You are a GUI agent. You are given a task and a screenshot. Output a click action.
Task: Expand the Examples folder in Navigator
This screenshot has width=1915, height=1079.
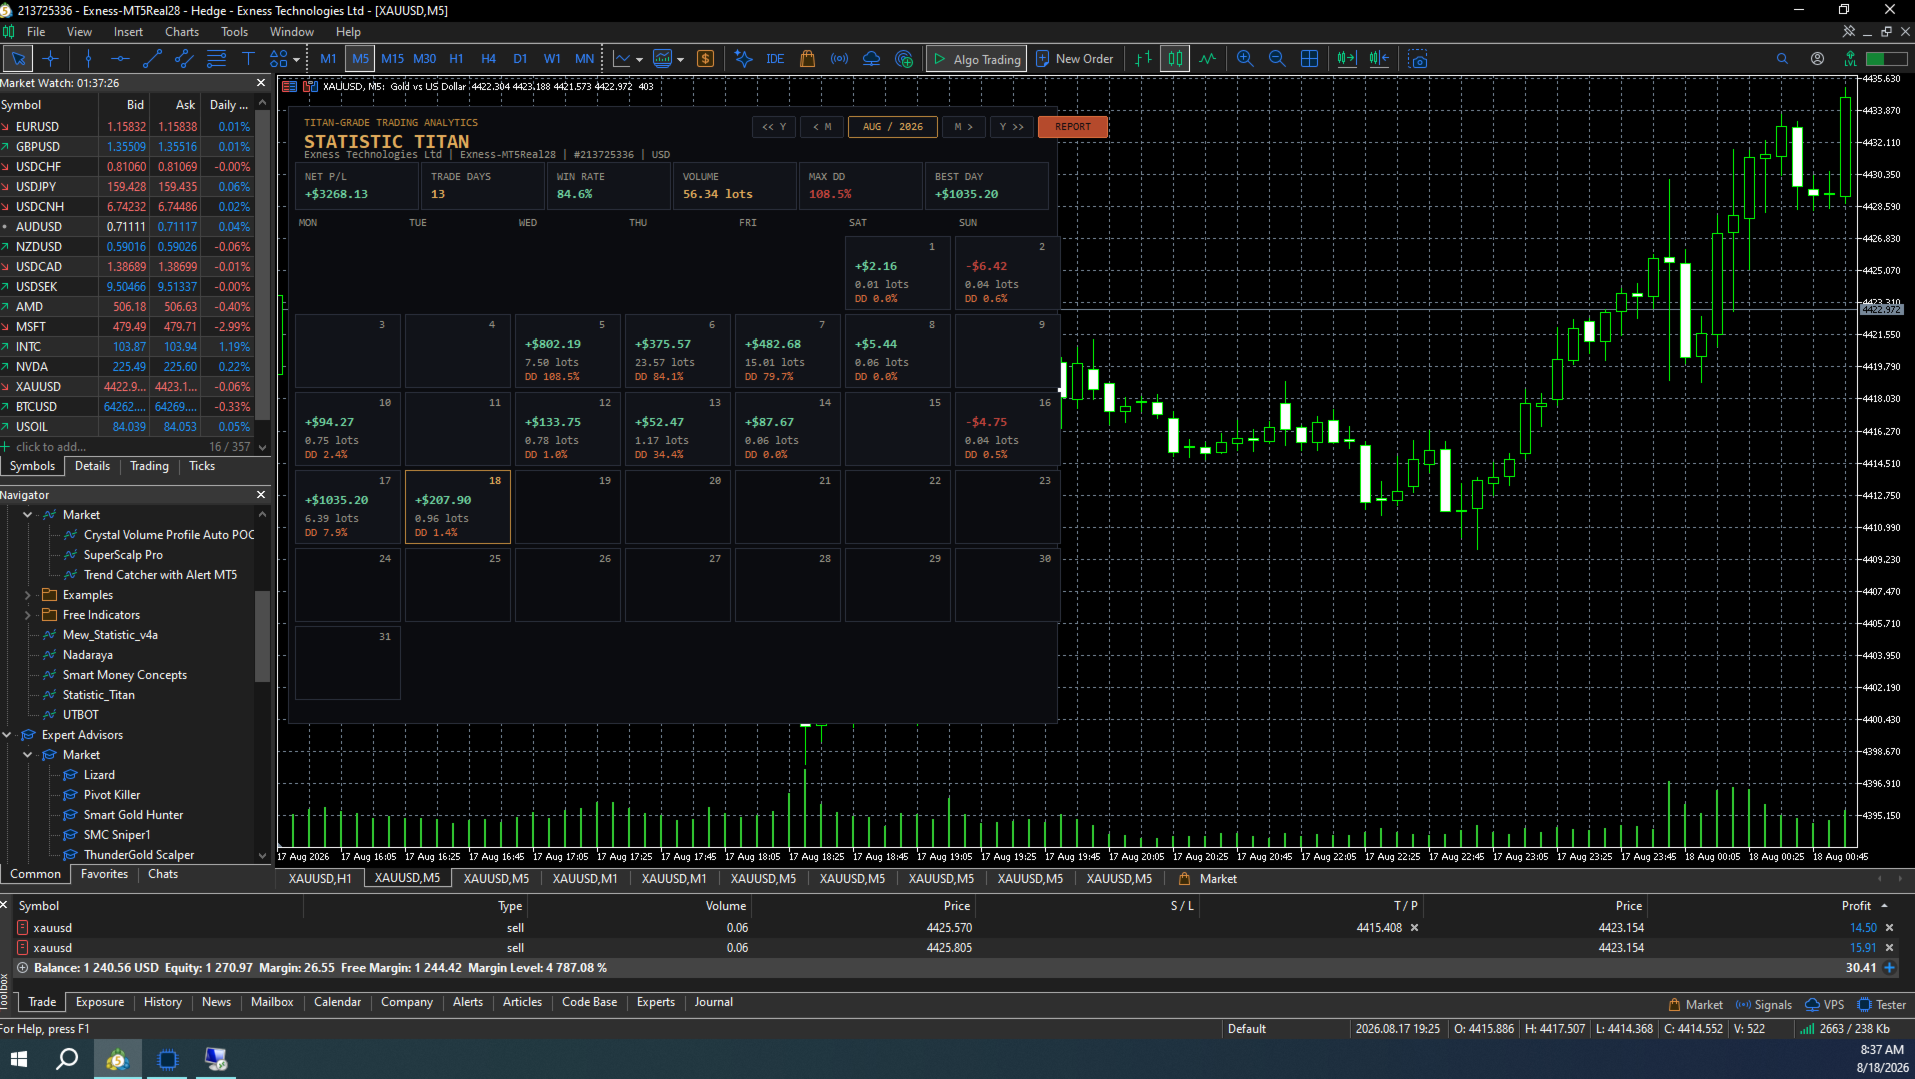click(28, 595)
